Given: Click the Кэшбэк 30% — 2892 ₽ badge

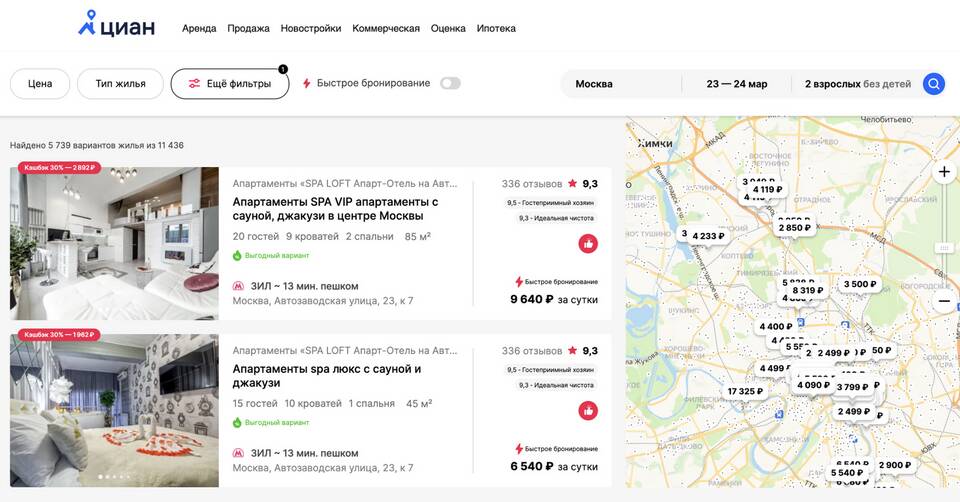Looking at the screenshot, I should tap(59, 168).
